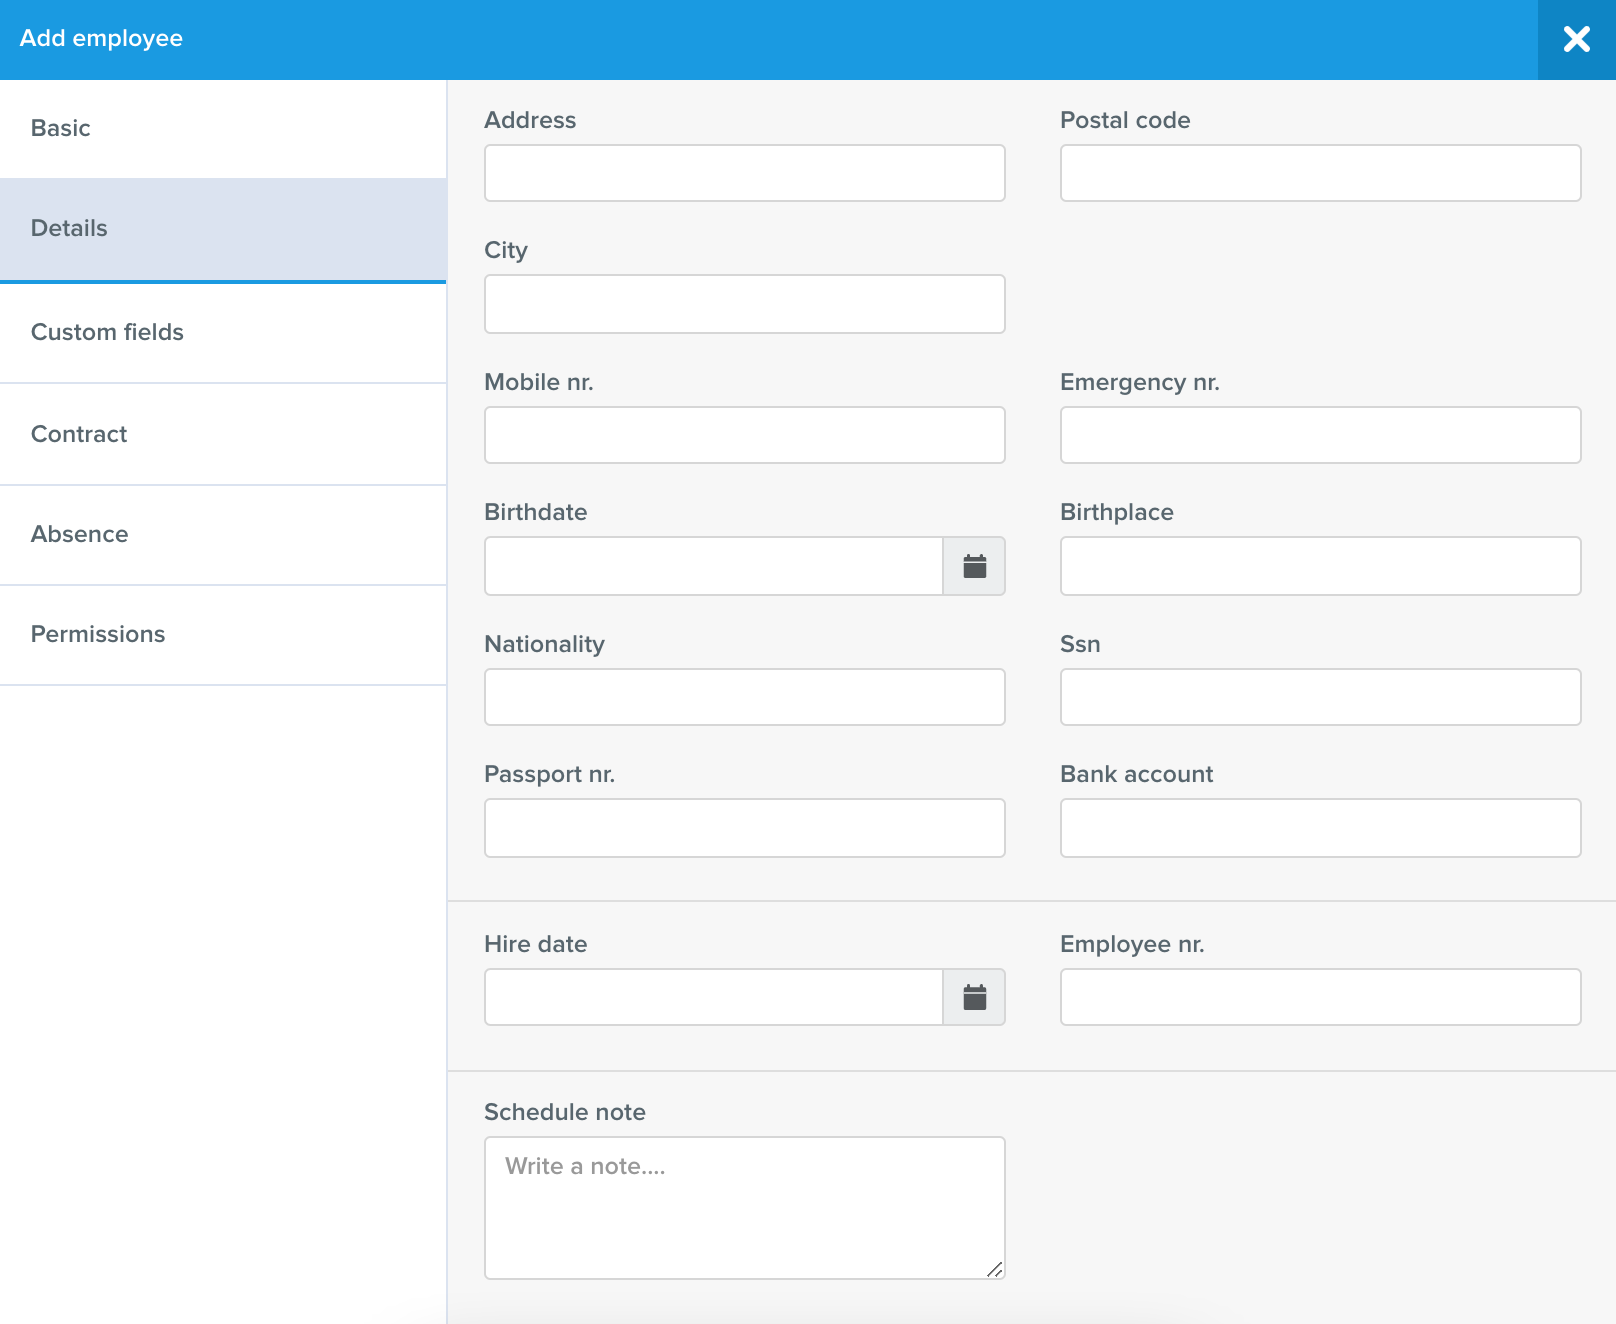Open the Contract tab

(223, 435)
